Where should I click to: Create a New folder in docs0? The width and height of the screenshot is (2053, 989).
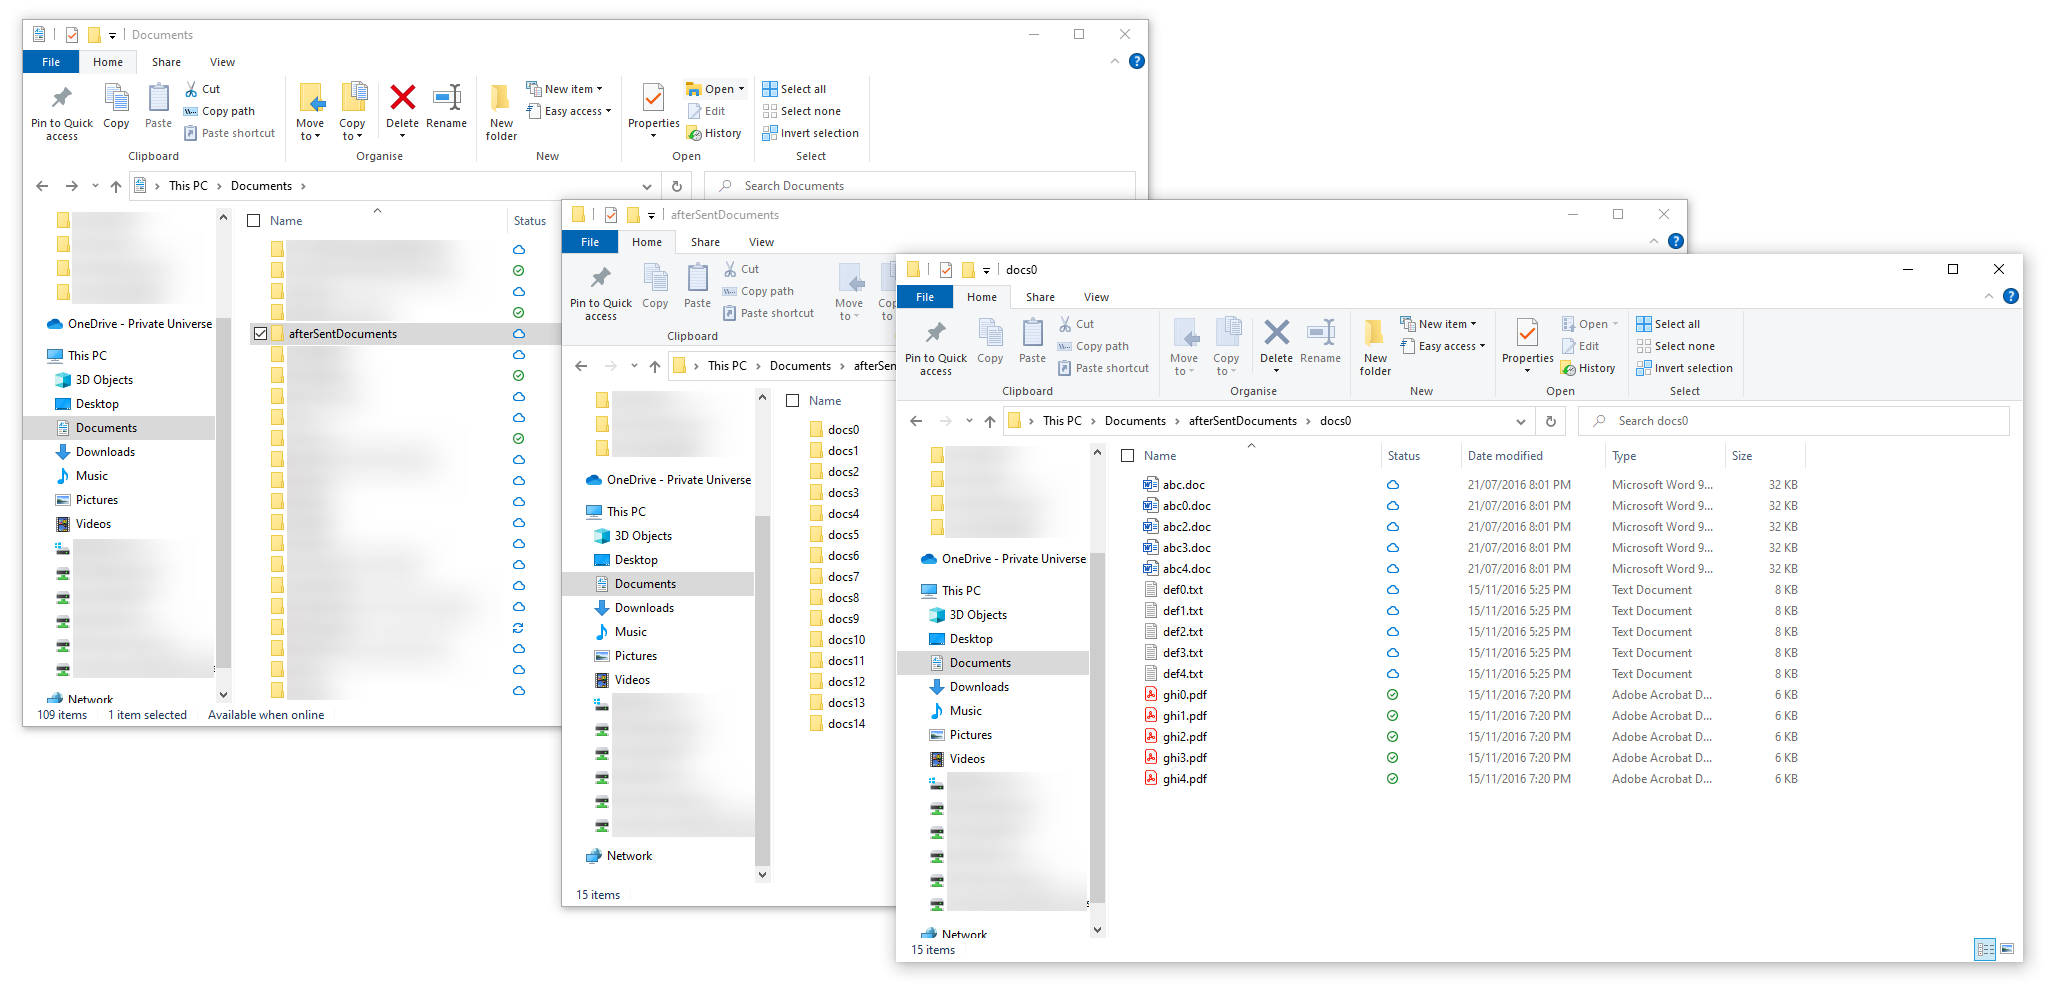[1374, 345]
